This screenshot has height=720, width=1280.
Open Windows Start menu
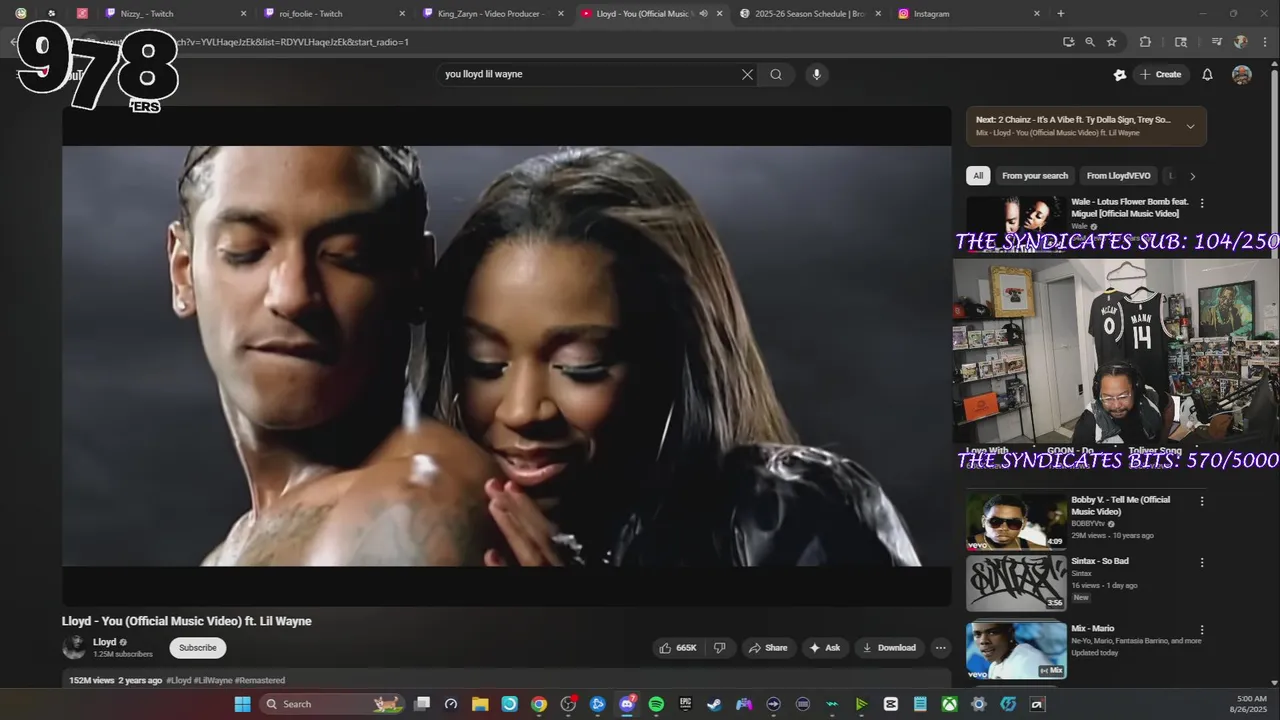pyautogui.click(x=243, y=704)
